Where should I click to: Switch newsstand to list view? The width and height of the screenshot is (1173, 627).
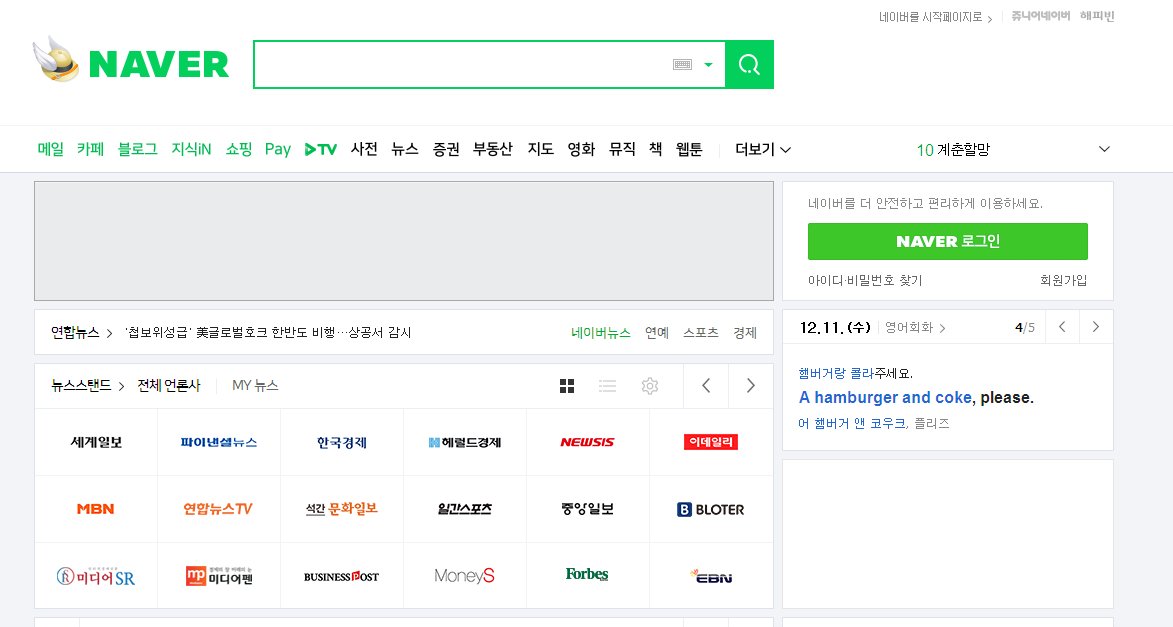(607, 386)
